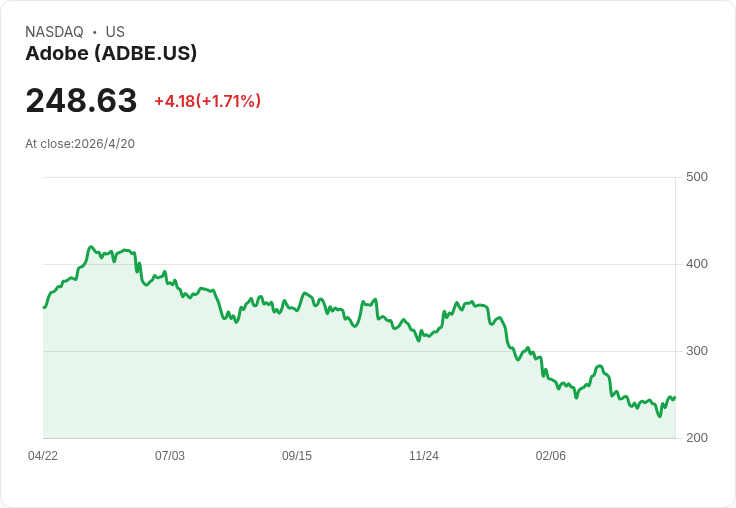Click the At close:2026/4/20 timestamp
This screenshot has height=508, width=736.
(x=80, y=143)
